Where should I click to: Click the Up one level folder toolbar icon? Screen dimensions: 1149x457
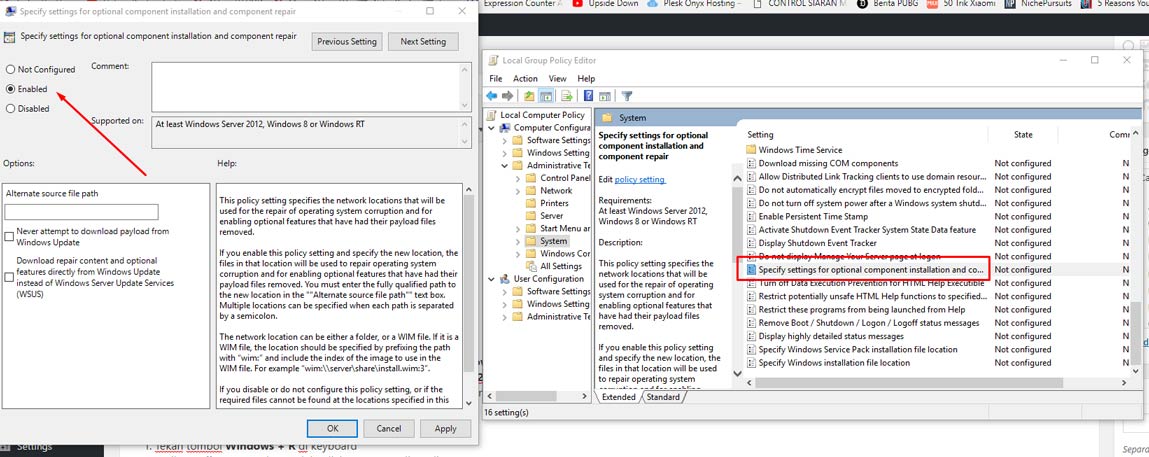(530, 96)
